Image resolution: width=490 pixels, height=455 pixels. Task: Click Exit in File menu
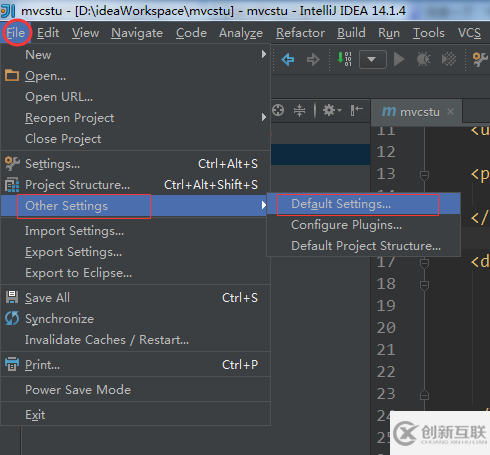(135, 415)
